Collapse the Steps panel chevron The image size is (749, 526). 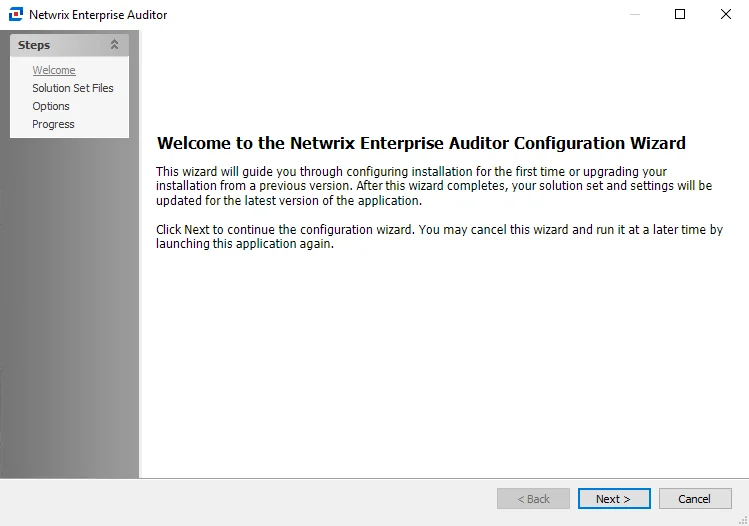(x=114, y=45)
